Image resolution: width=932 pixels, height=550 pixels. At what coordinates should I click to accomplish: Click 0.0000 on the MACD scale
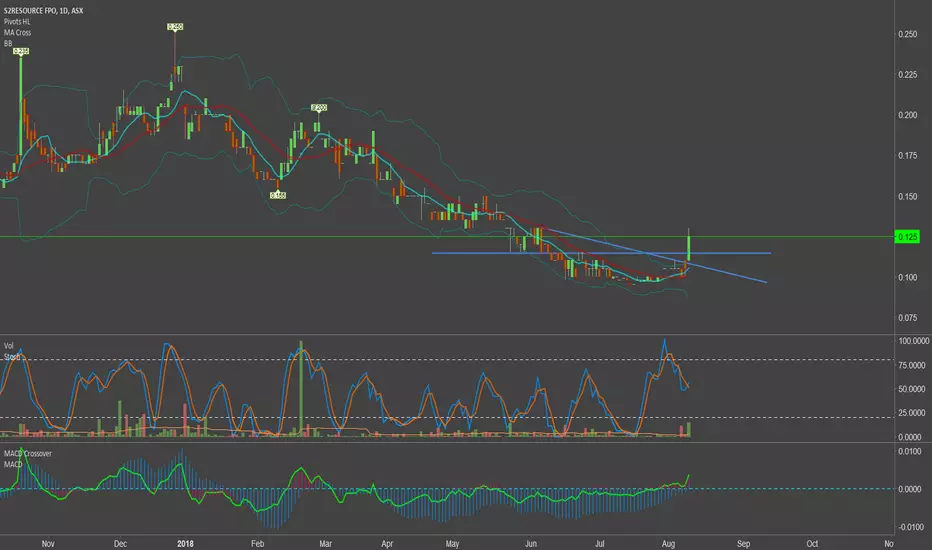910,489
